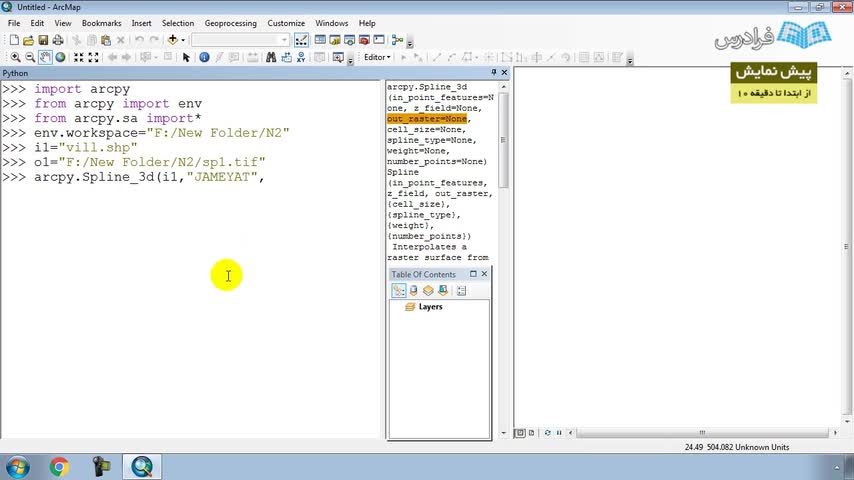Click the Python help pane scrollbar
Viewport: 854px width, 480px height.
(x=503, y=140)
